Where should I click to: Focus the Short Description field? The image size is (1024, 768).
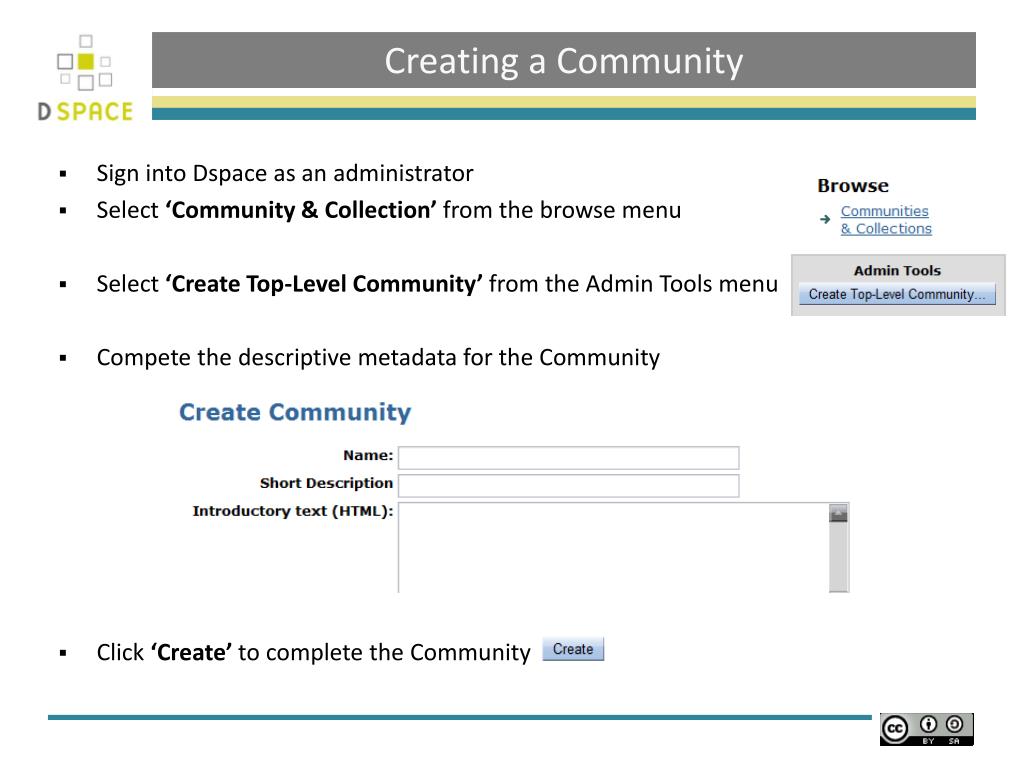point(568,485)
